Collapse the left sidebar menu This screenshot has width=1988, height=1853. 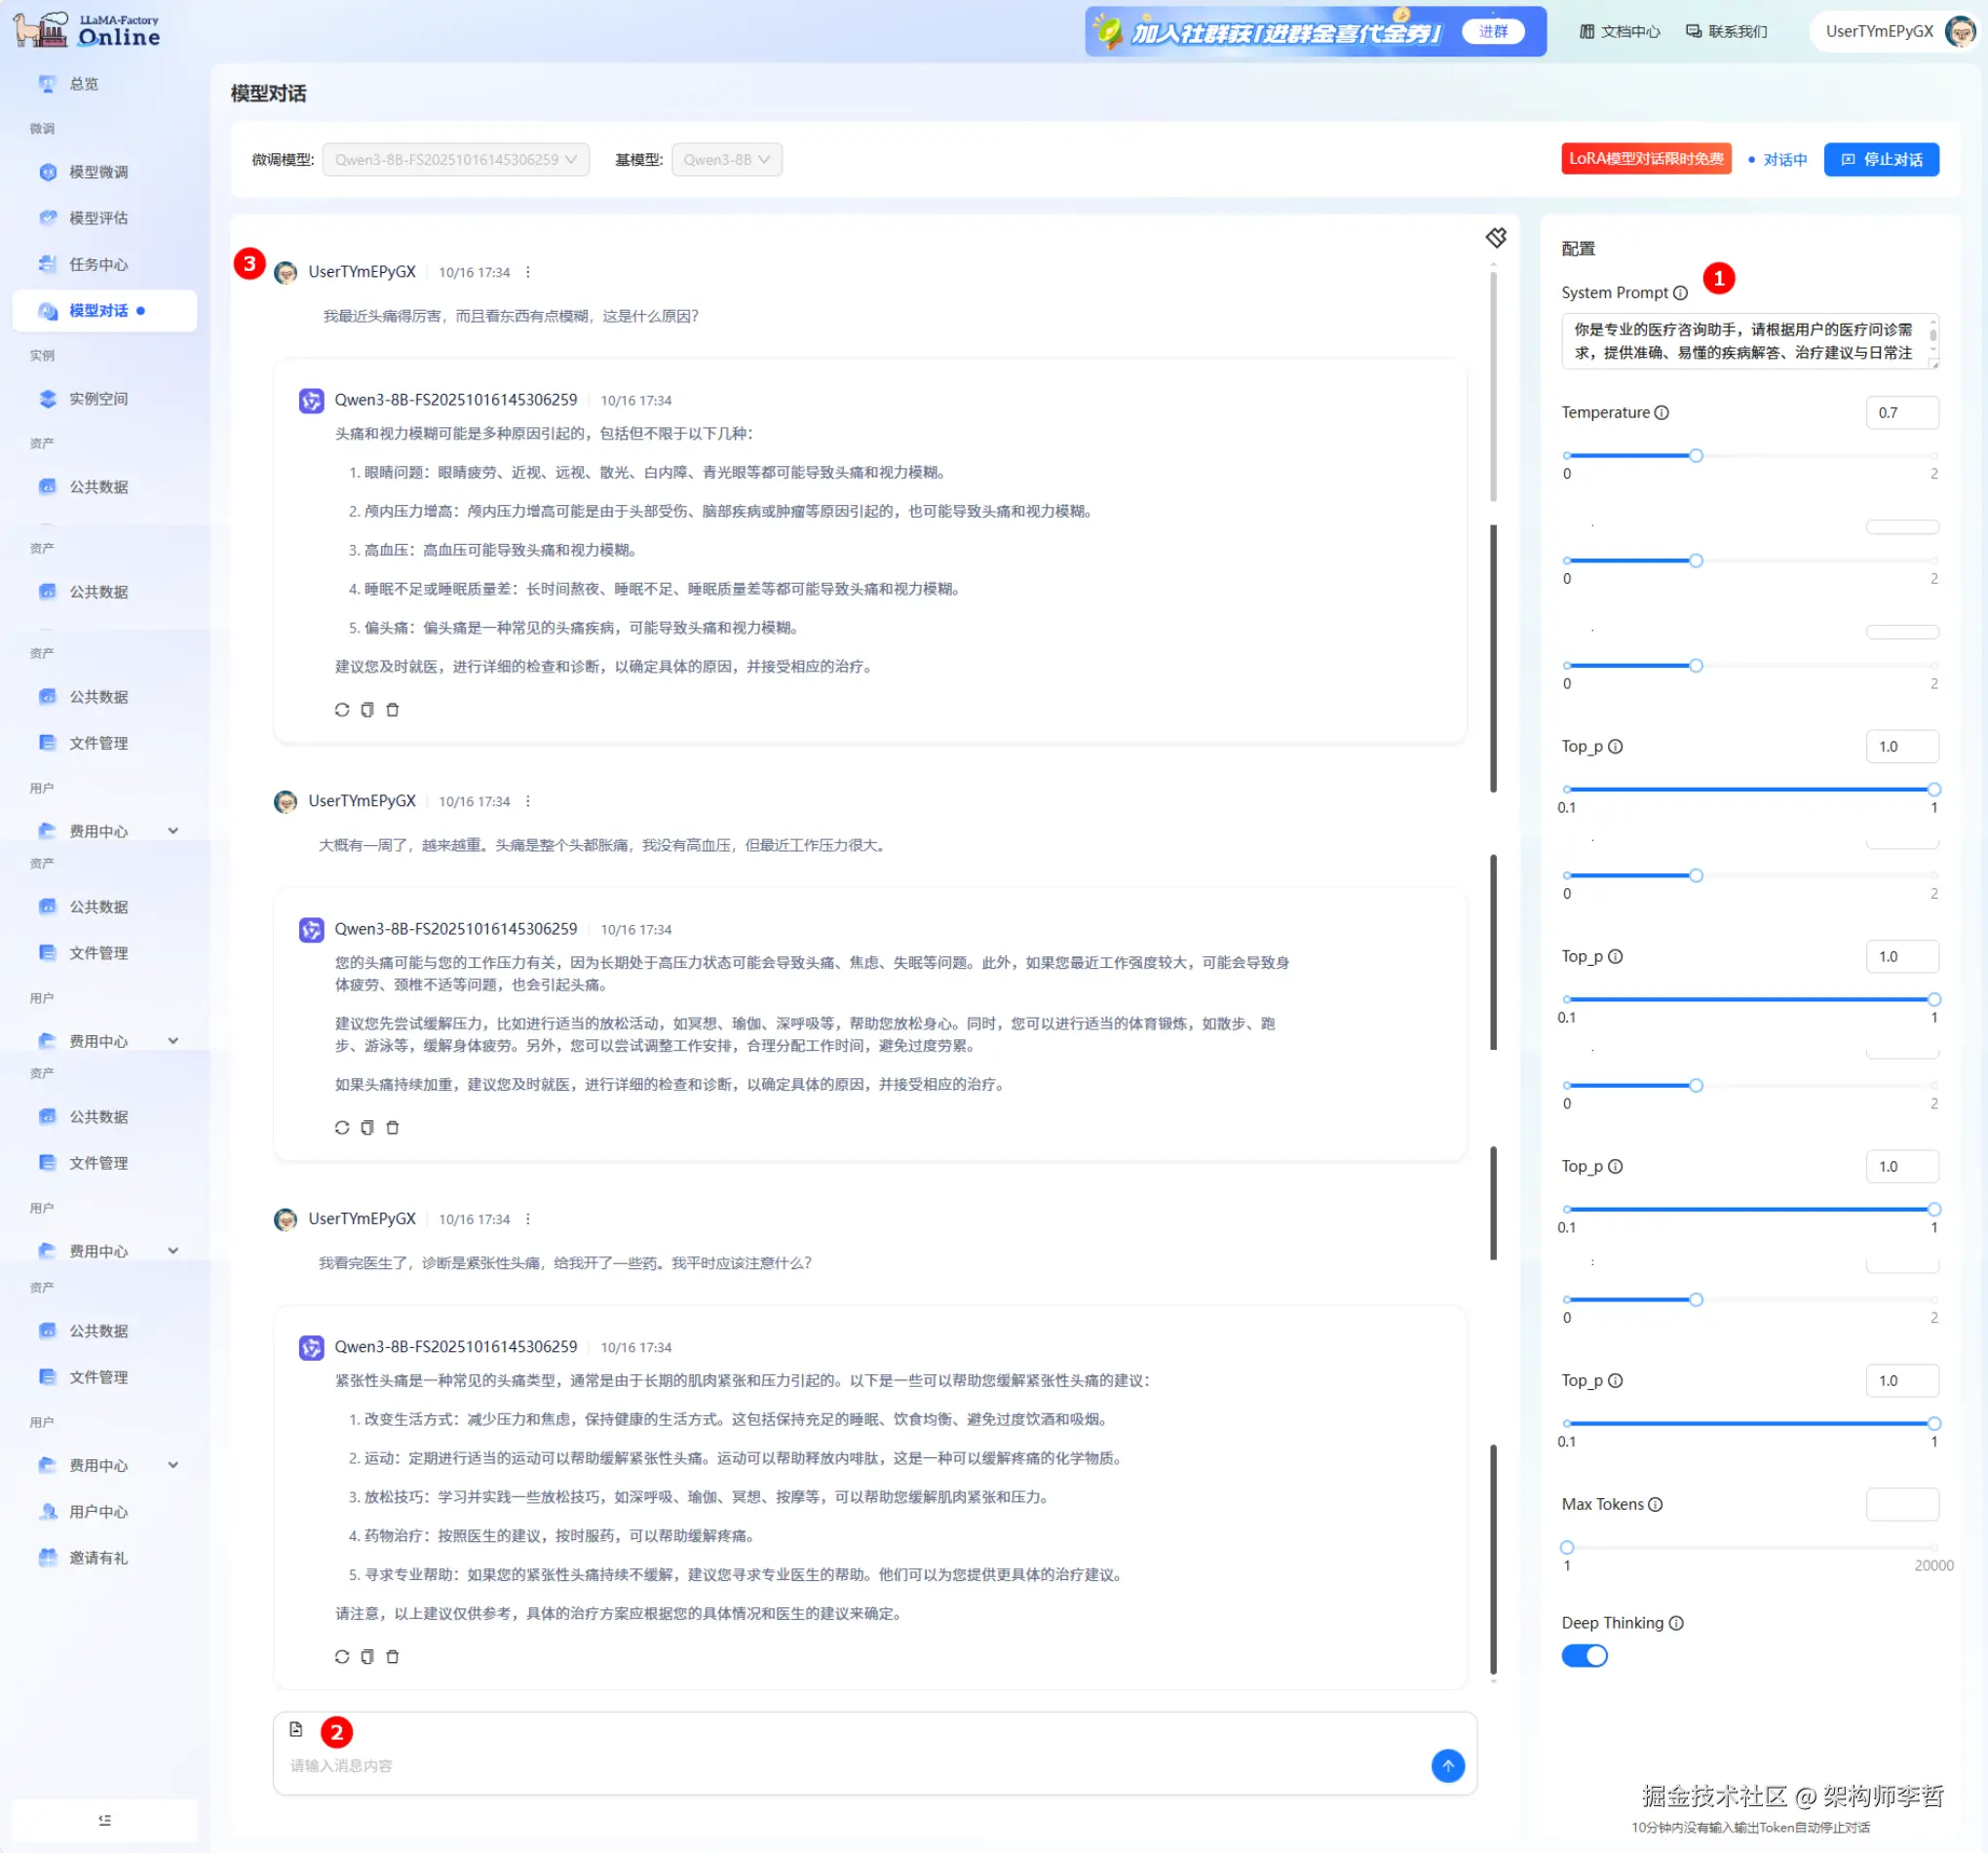pyautogui.click(x=104, y=1820)
